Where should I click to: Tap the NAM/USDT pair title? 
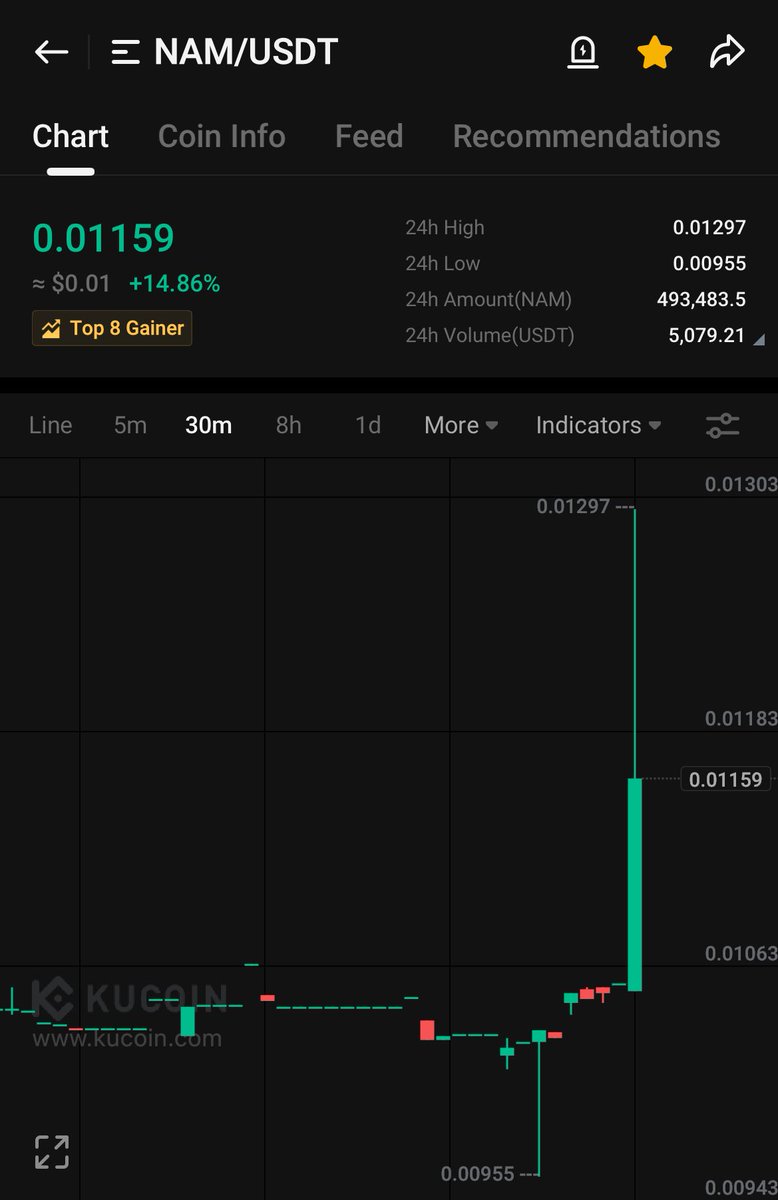(246, 52)
